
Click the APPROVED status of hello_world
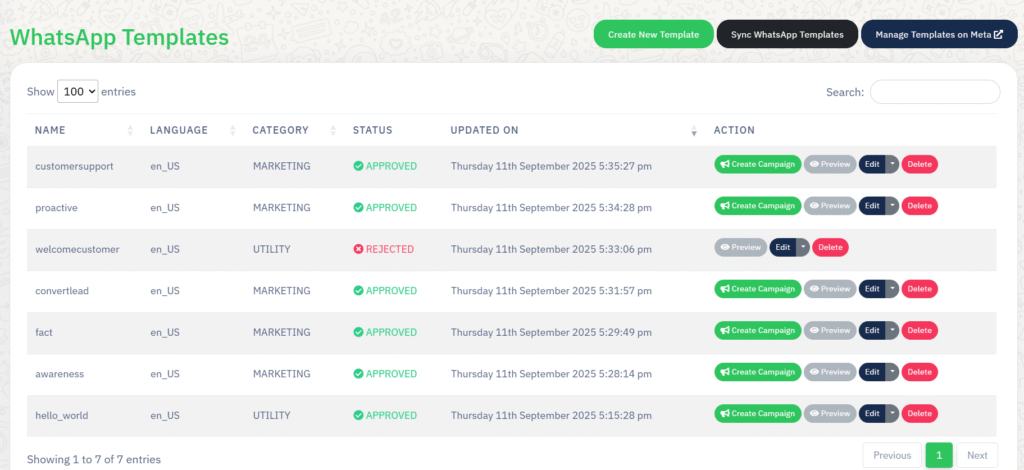[x=385, y=415]
